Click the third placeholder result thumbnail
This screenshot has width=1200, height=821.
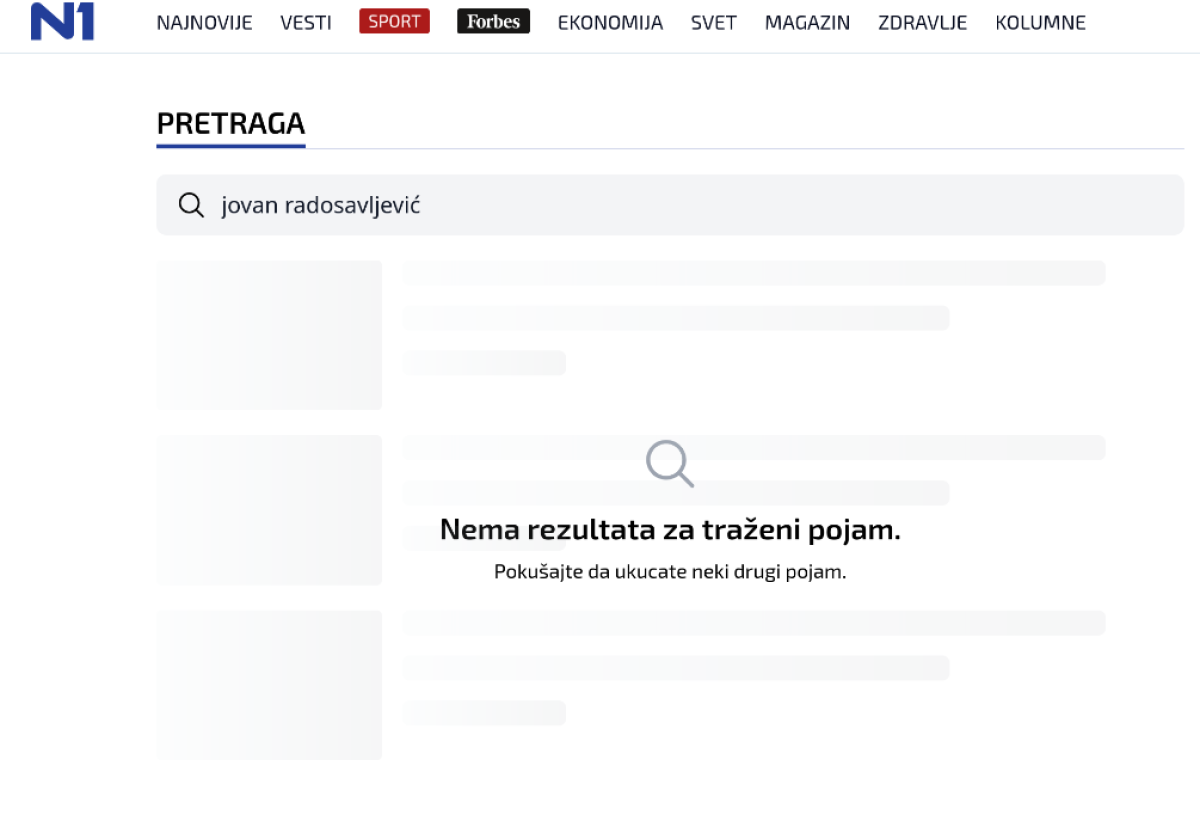[x=269, y=685]
